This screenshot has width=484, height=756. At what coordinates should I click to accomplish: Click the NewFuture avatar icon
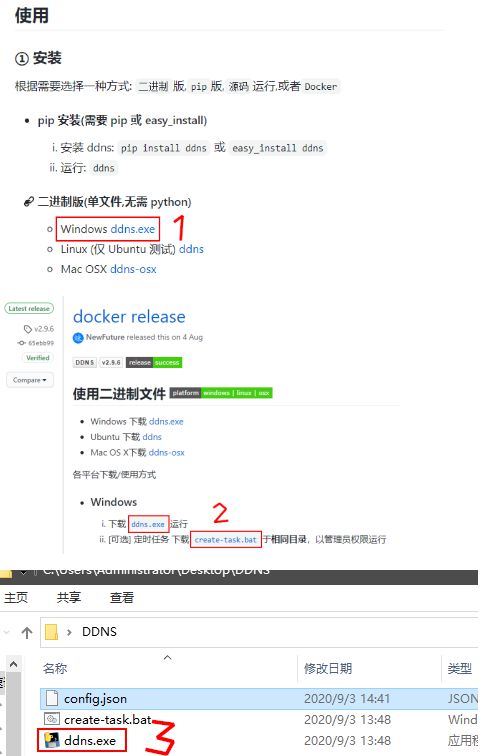78,338
